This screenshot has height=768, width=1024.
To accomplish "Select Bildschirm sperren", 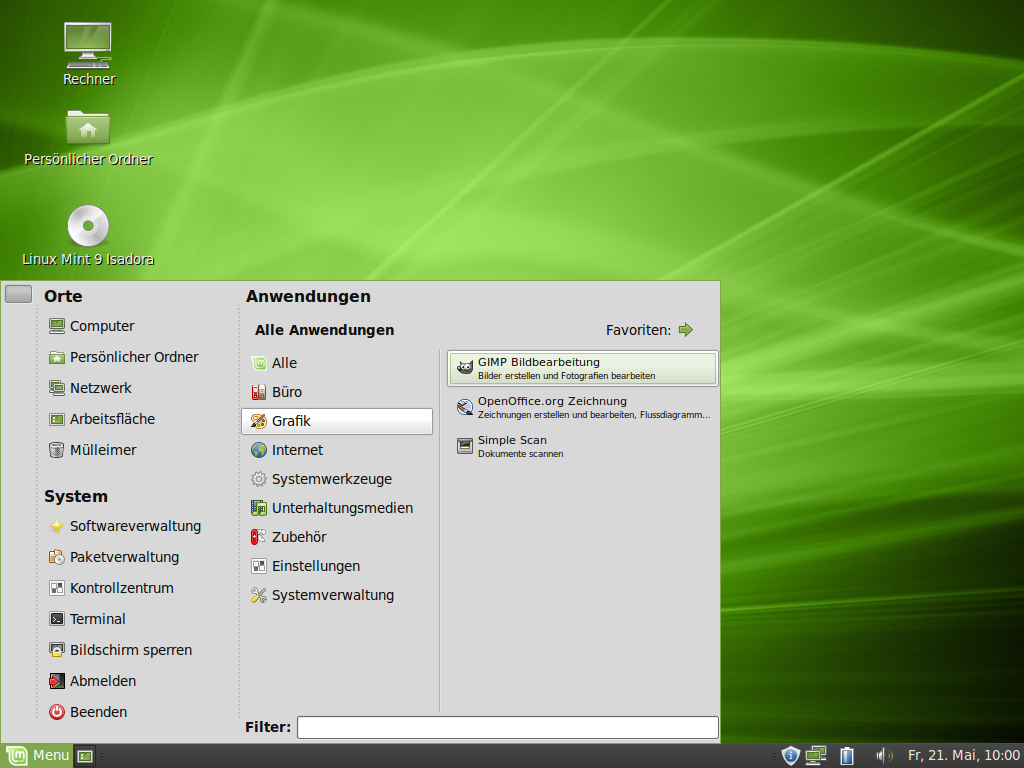I will click(131, 649).
